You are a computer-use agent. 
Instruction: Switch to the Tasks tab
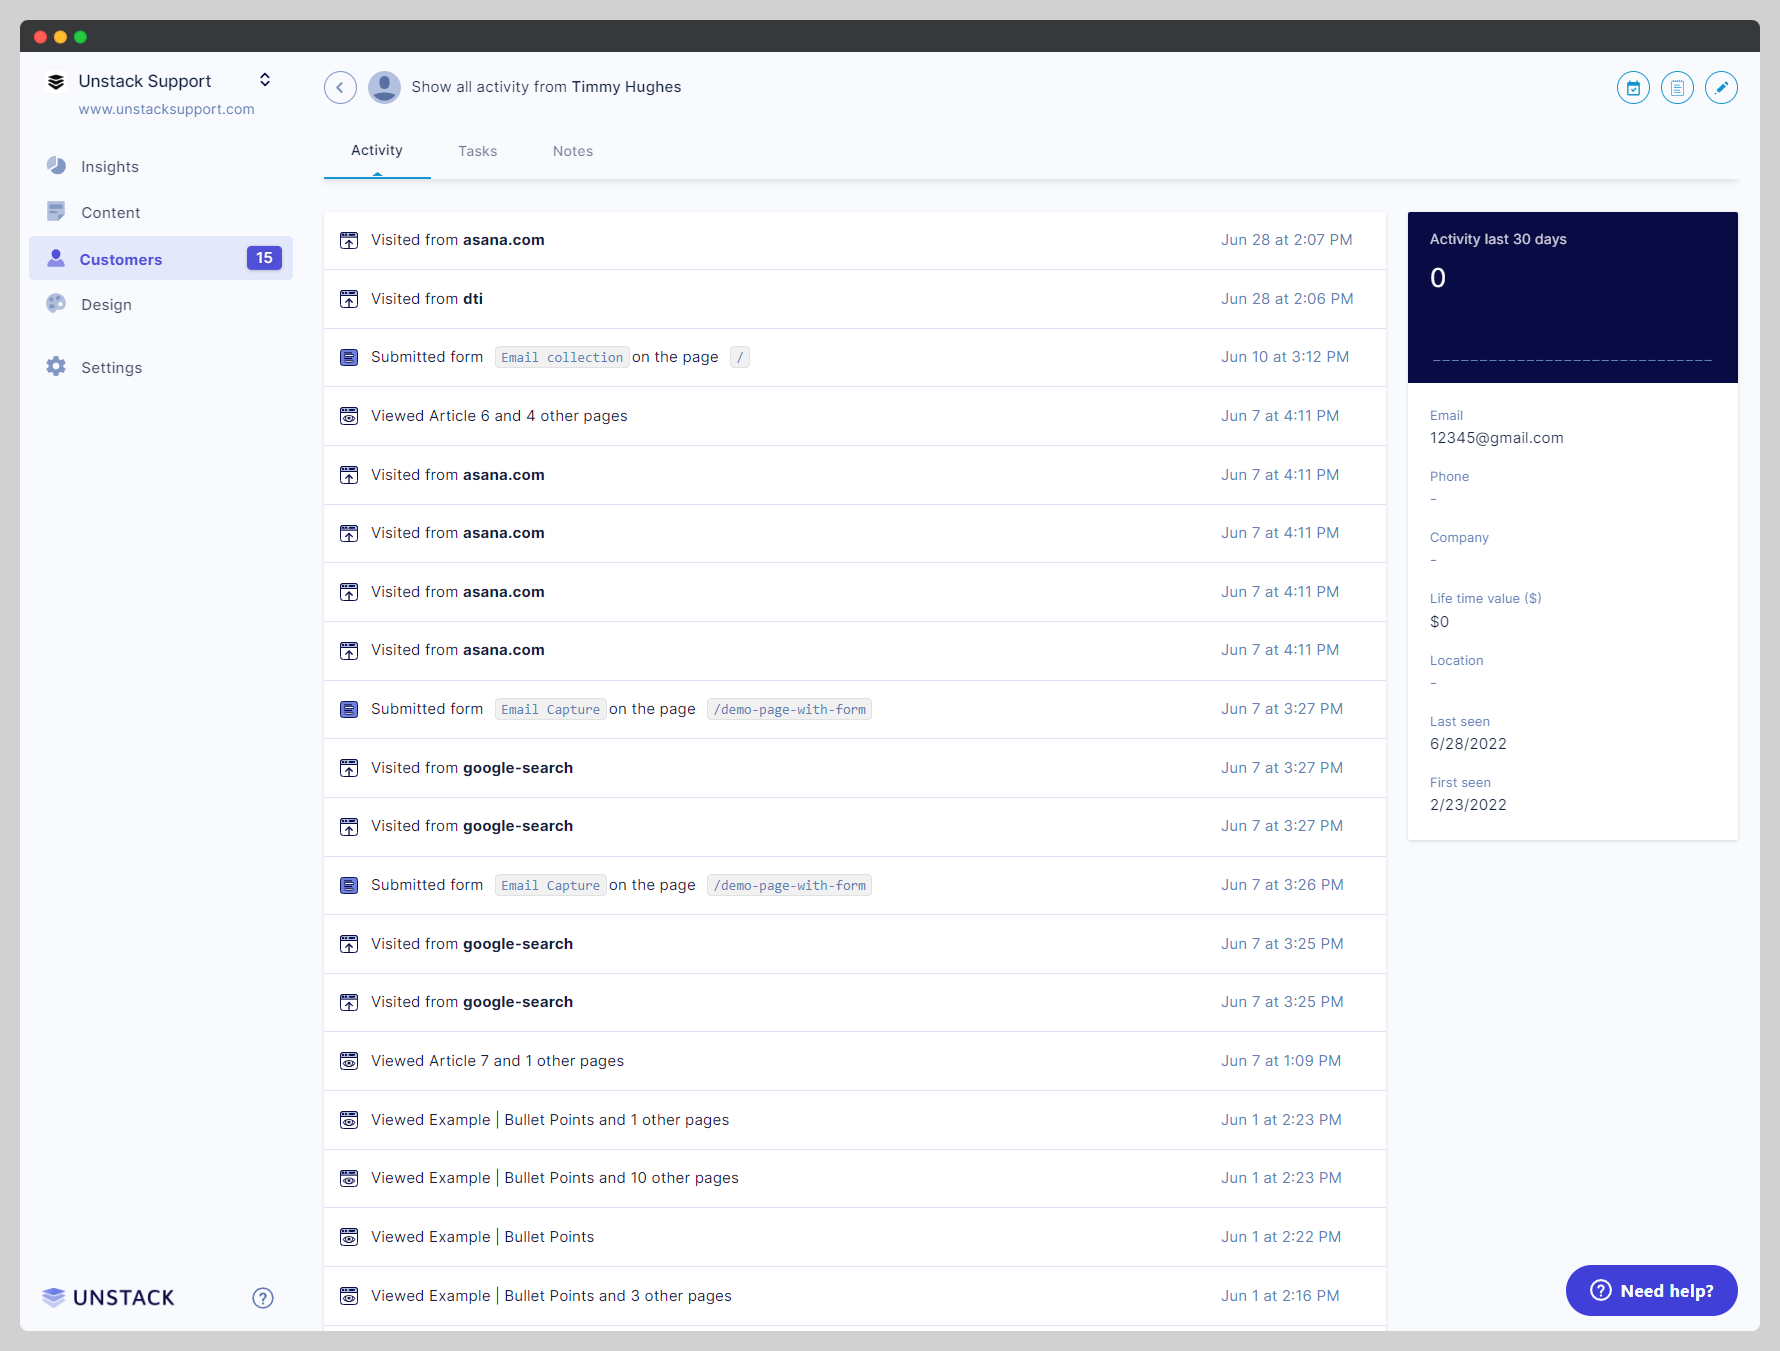[477, 151]
